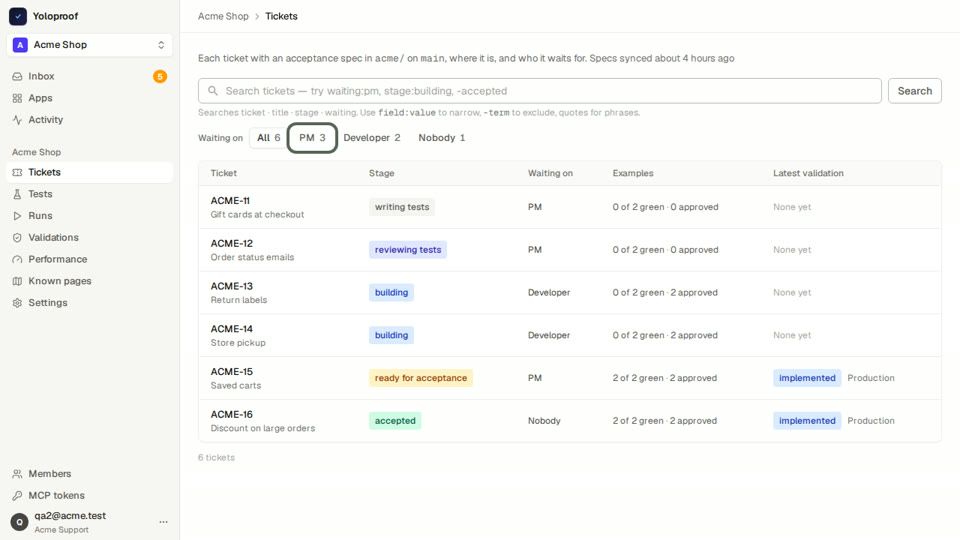
Task: Open the user account three-dot menu
Action: pos(163,522)
